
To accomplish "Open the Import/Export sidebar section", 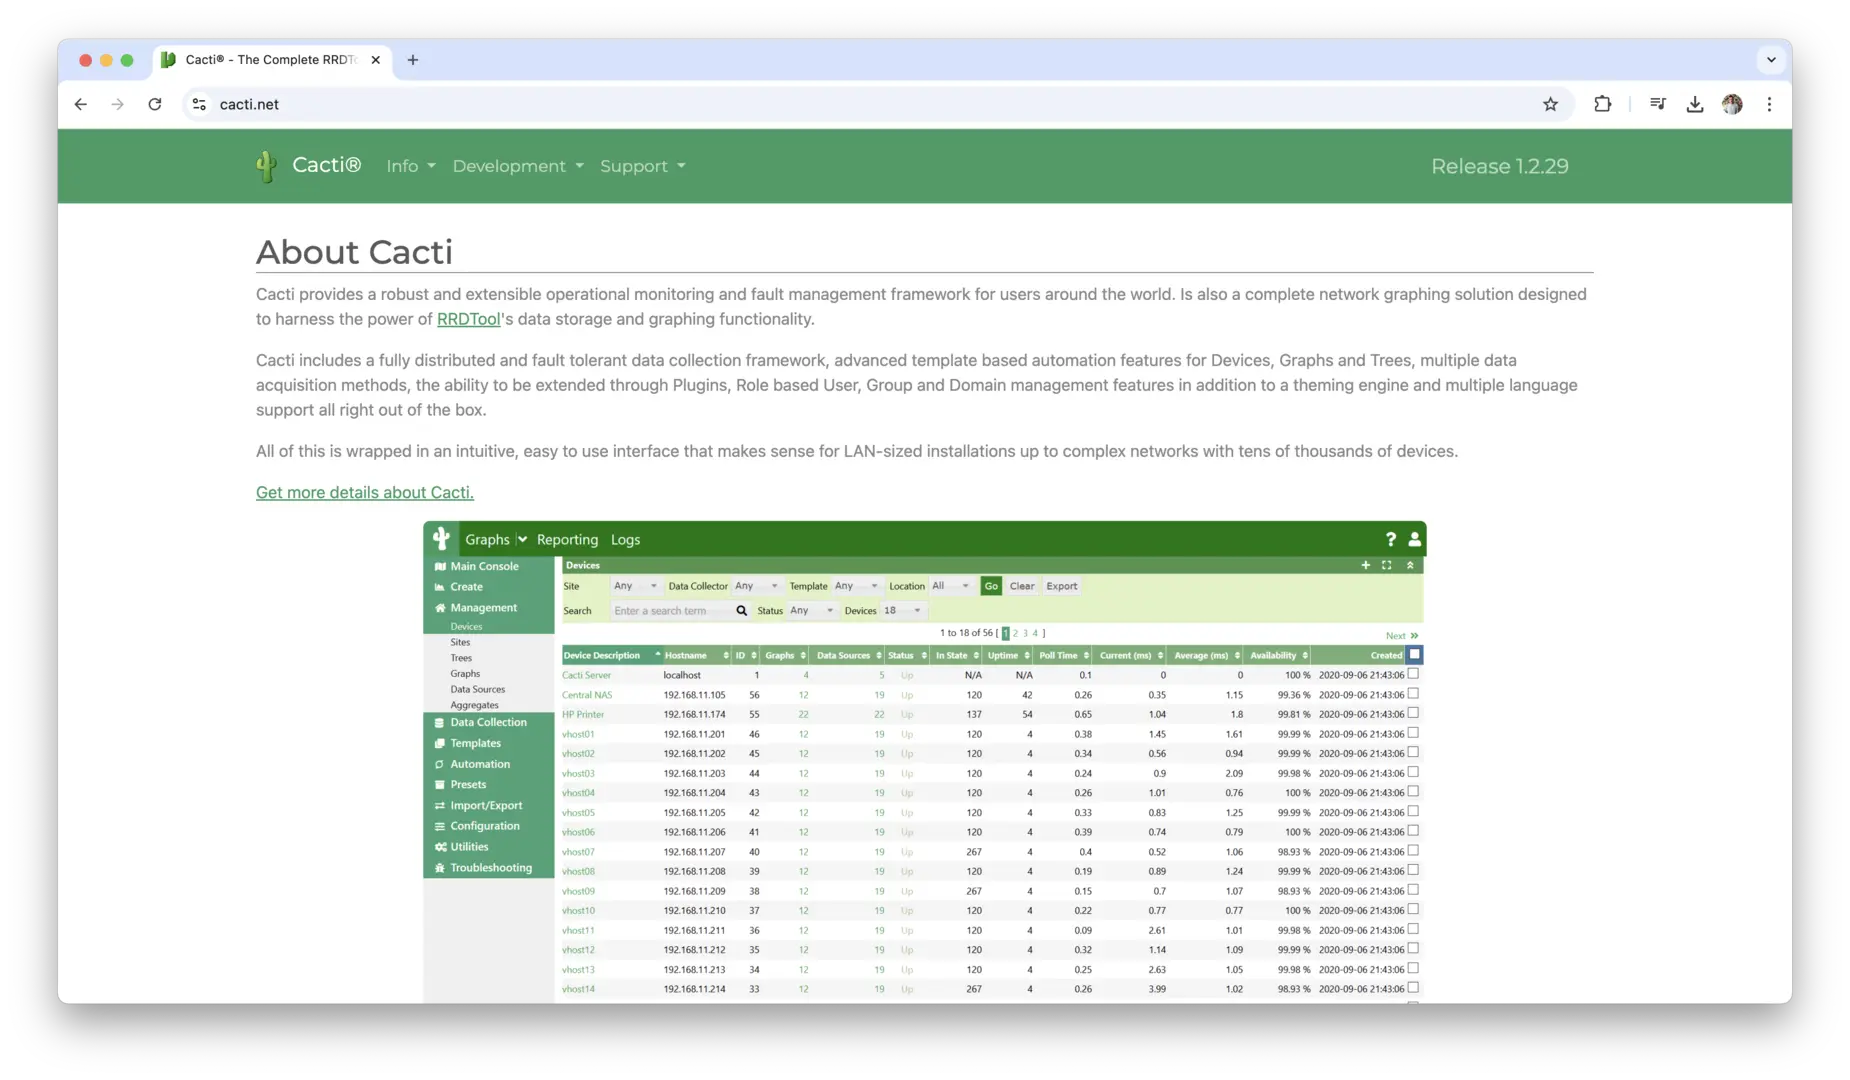I will tap(486, 805).
